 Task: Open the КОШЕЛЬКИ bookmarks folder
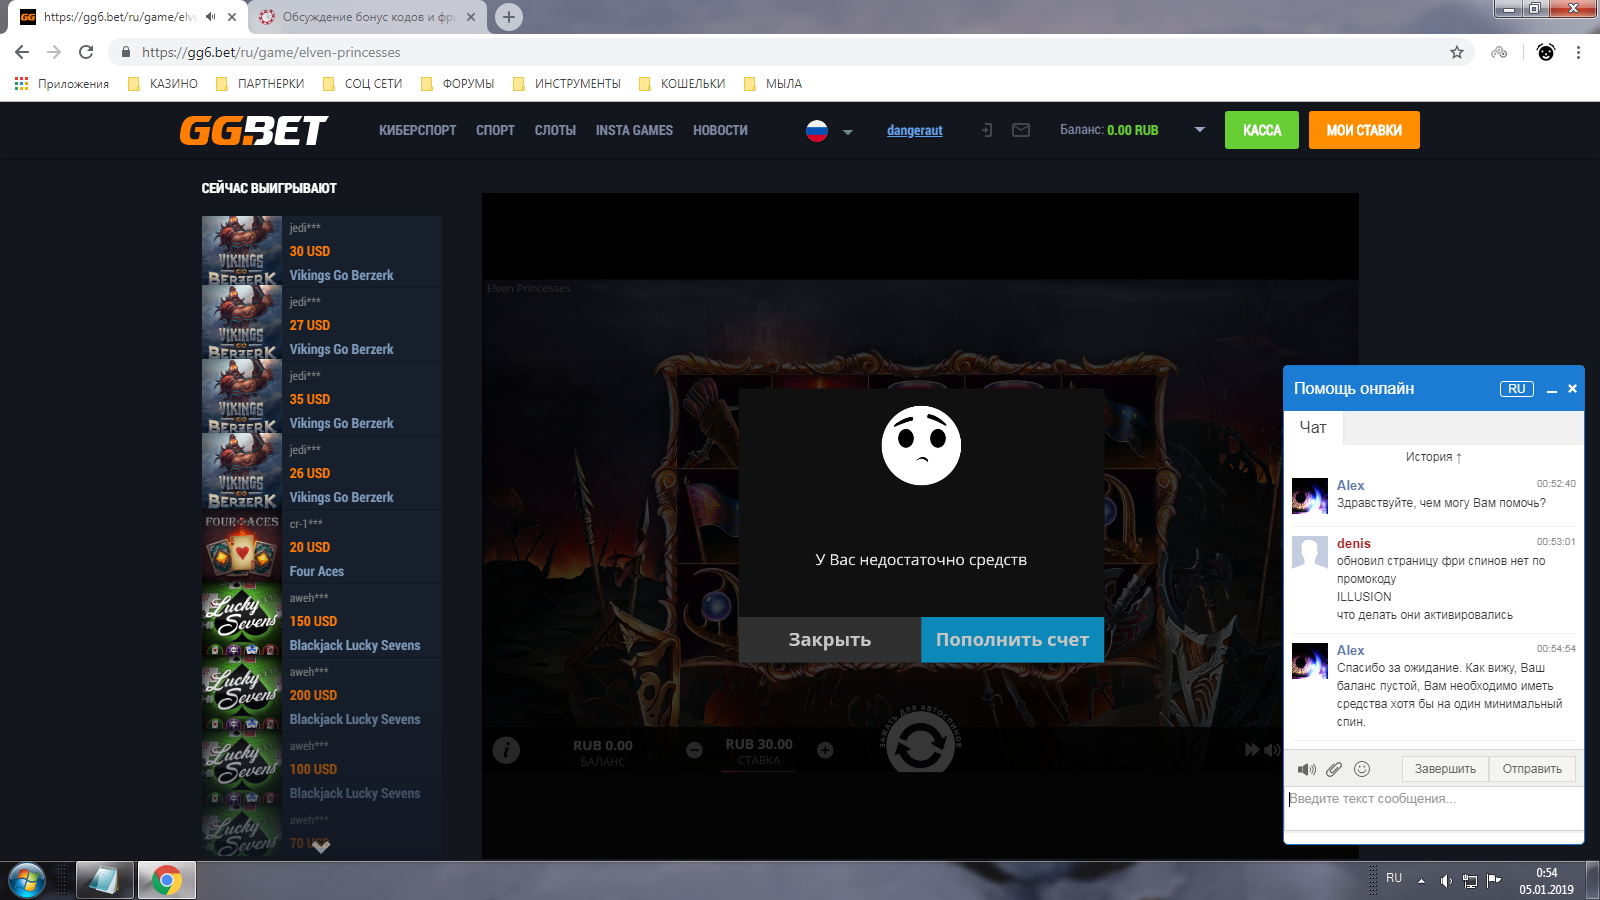[x=682, y=84]
